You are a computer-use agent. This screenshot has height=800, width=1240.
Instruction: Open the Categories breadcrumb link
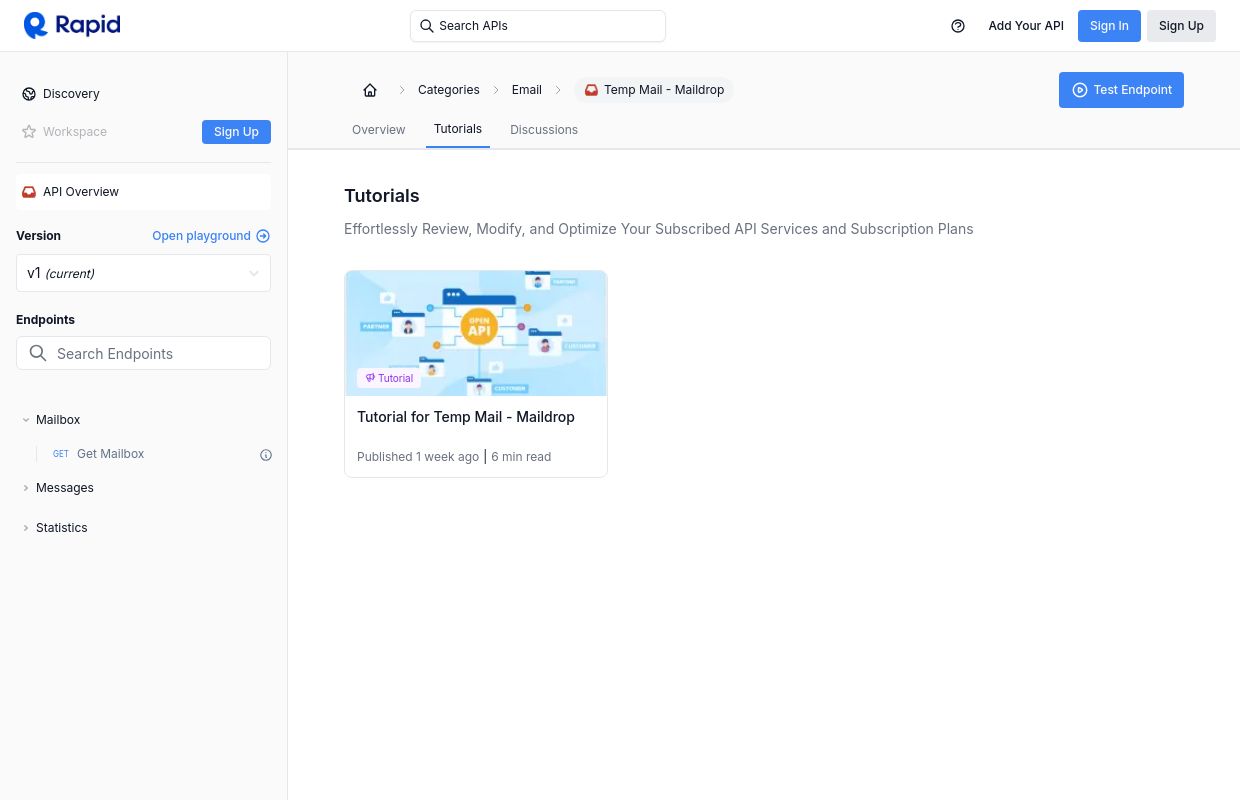click(x=448, y=90)
